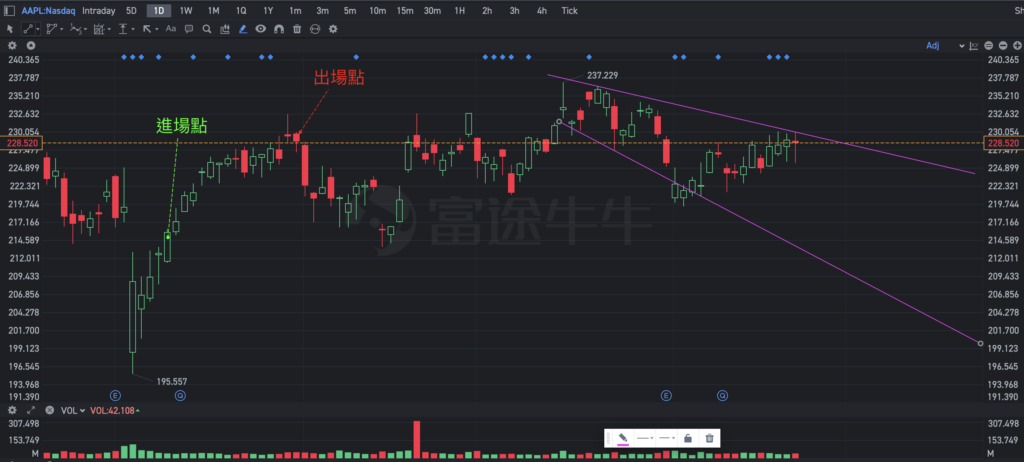Viewport: 1024px width, 462px height.
Task: Grab the floating toolbar drag handle
Action: click(x=610, y=438)
